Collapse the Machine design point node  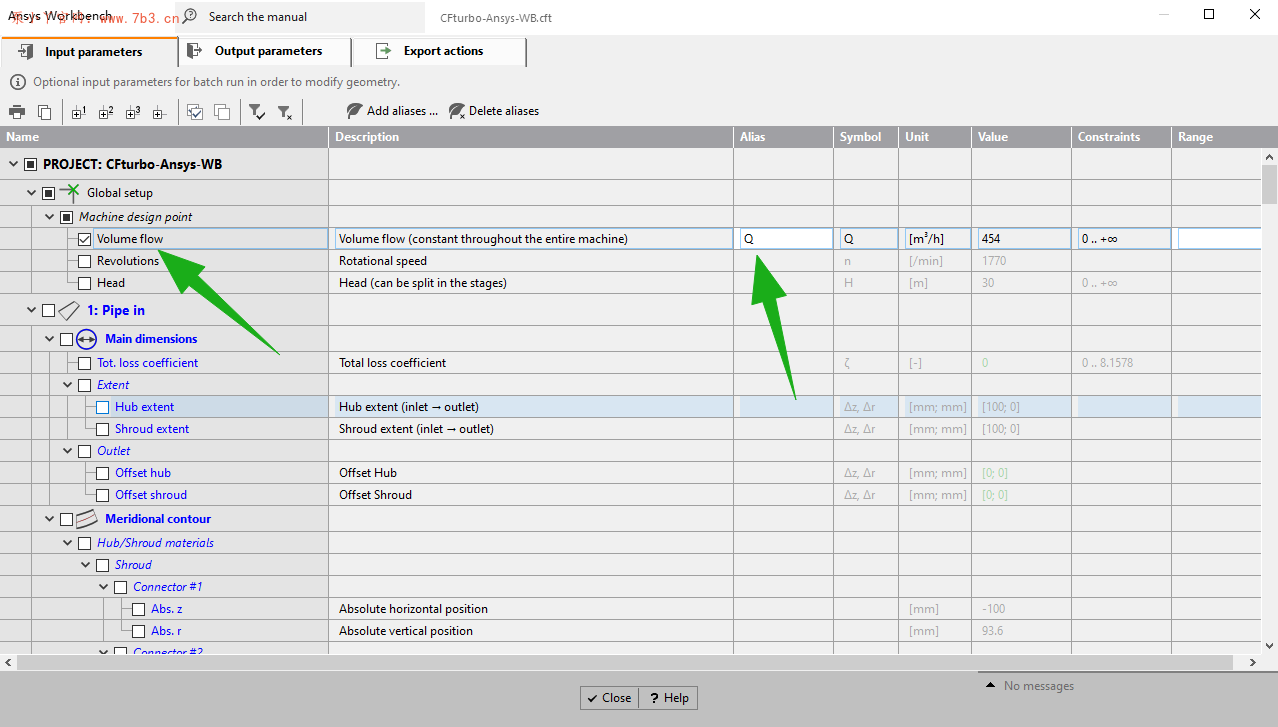click(49, 217)
